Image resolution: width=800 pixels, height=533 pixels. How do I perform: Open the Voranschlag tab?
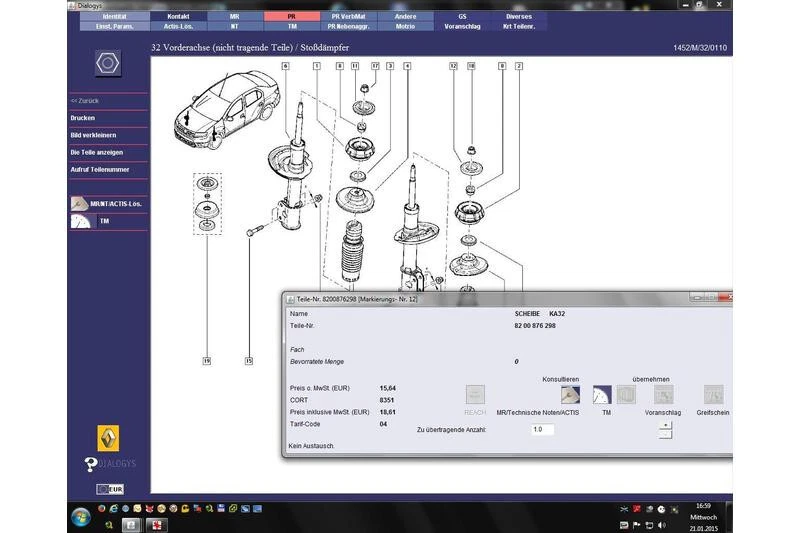pos(462,26)
